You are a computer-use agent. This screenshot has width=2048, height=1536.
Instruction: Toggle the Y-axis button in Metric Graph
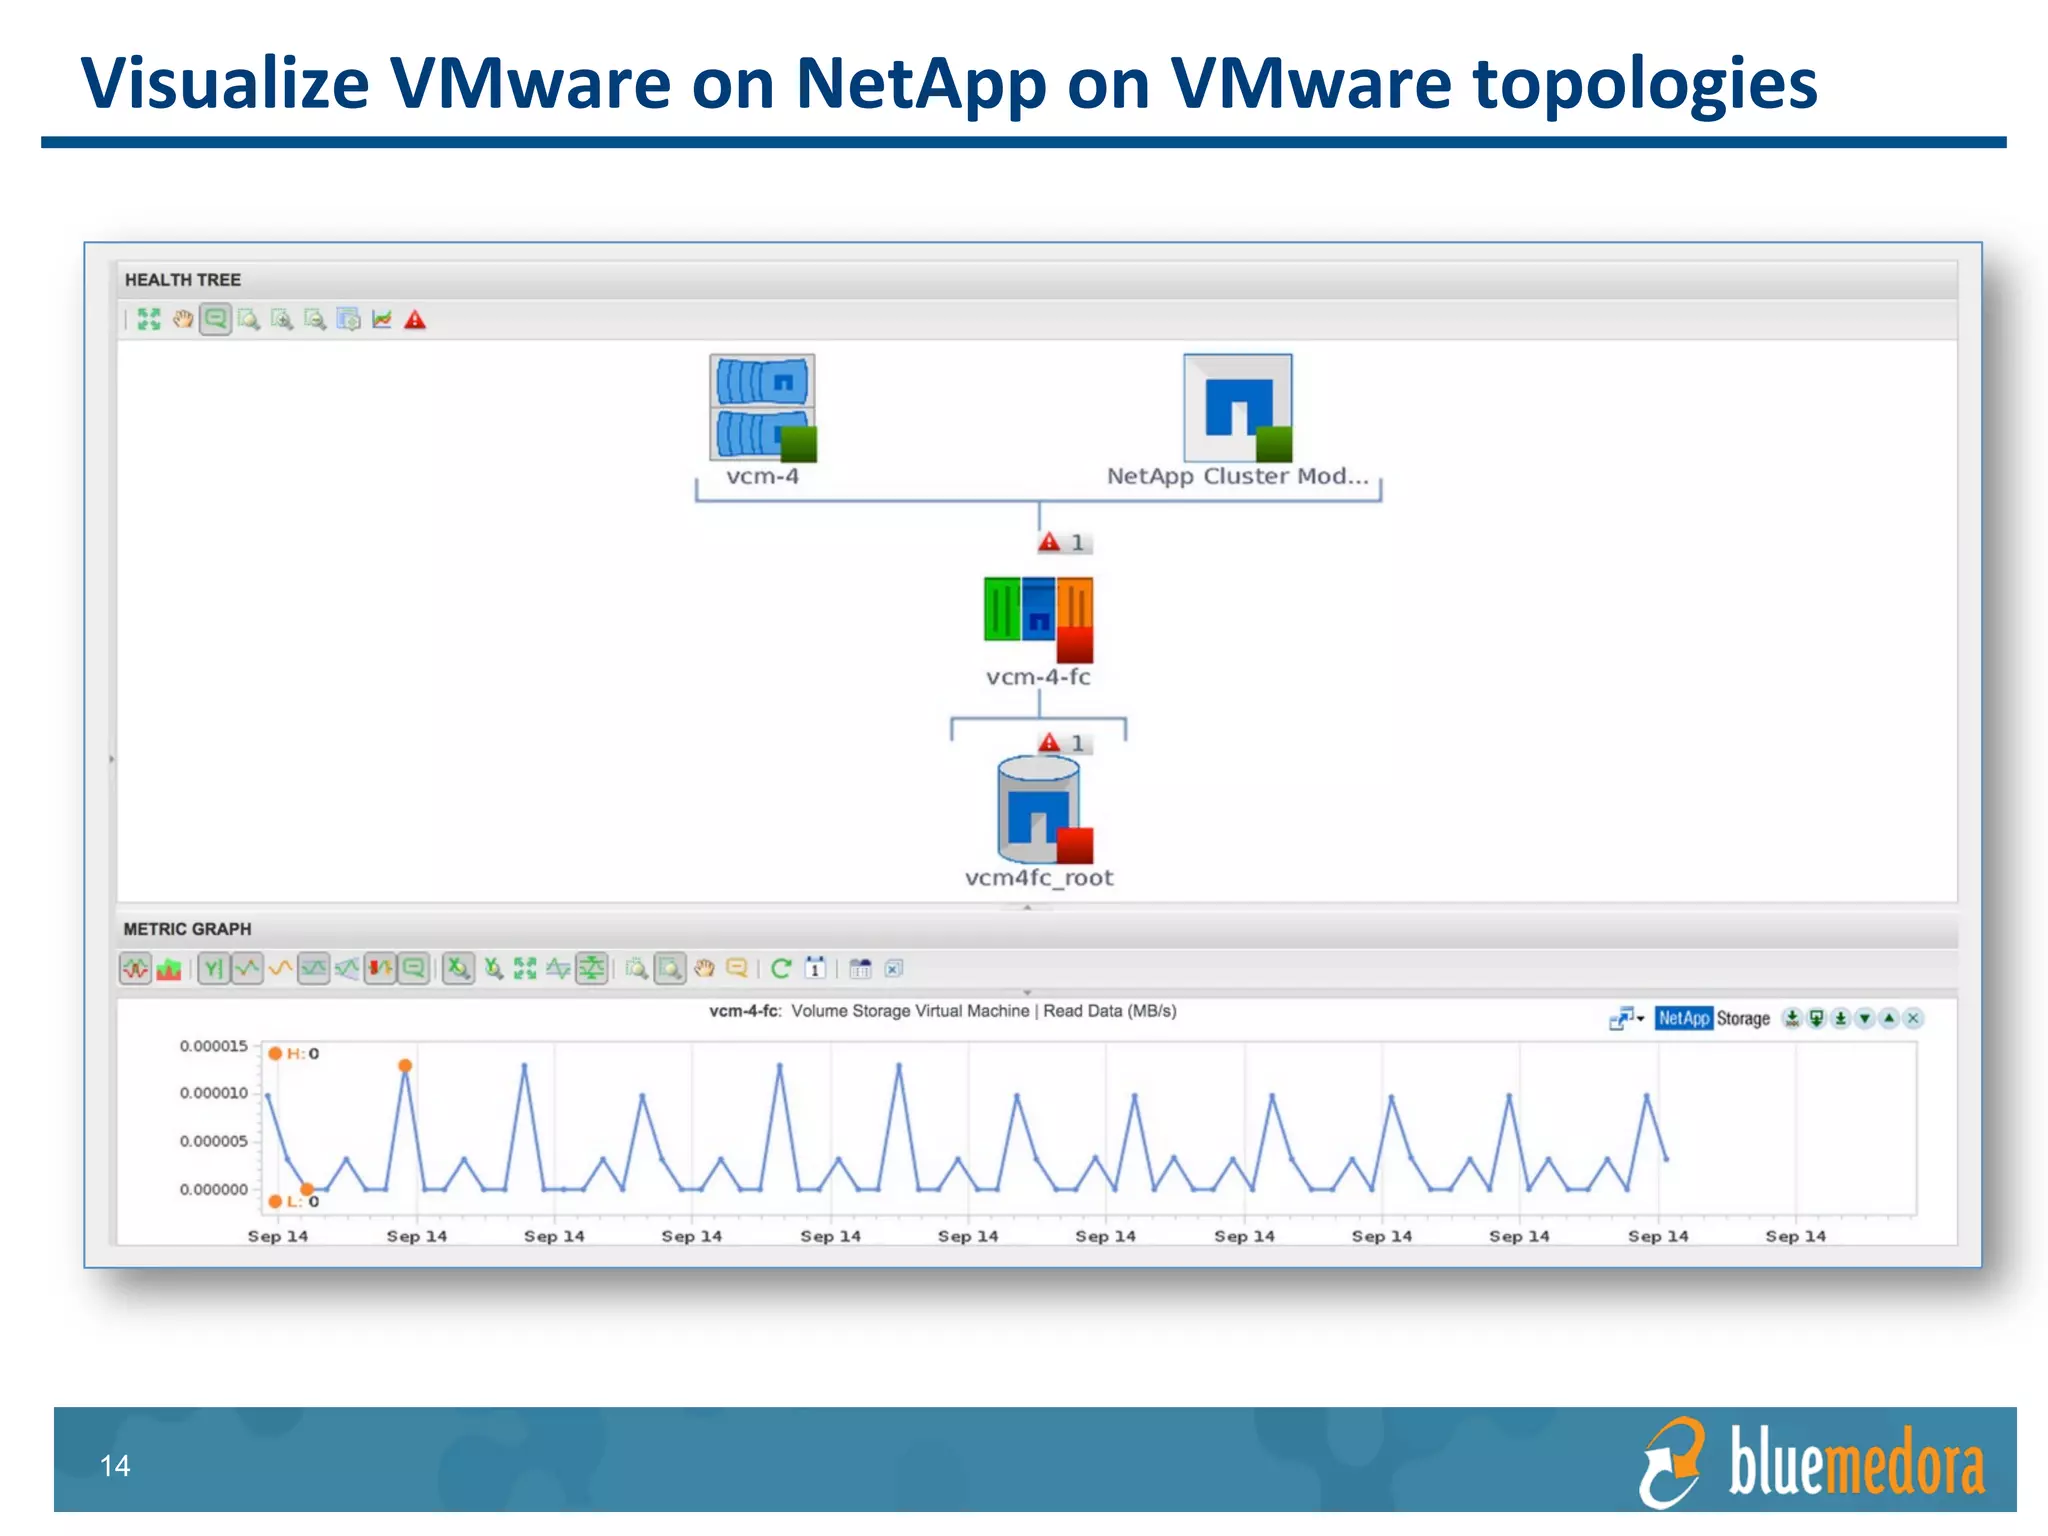(214, 968)
